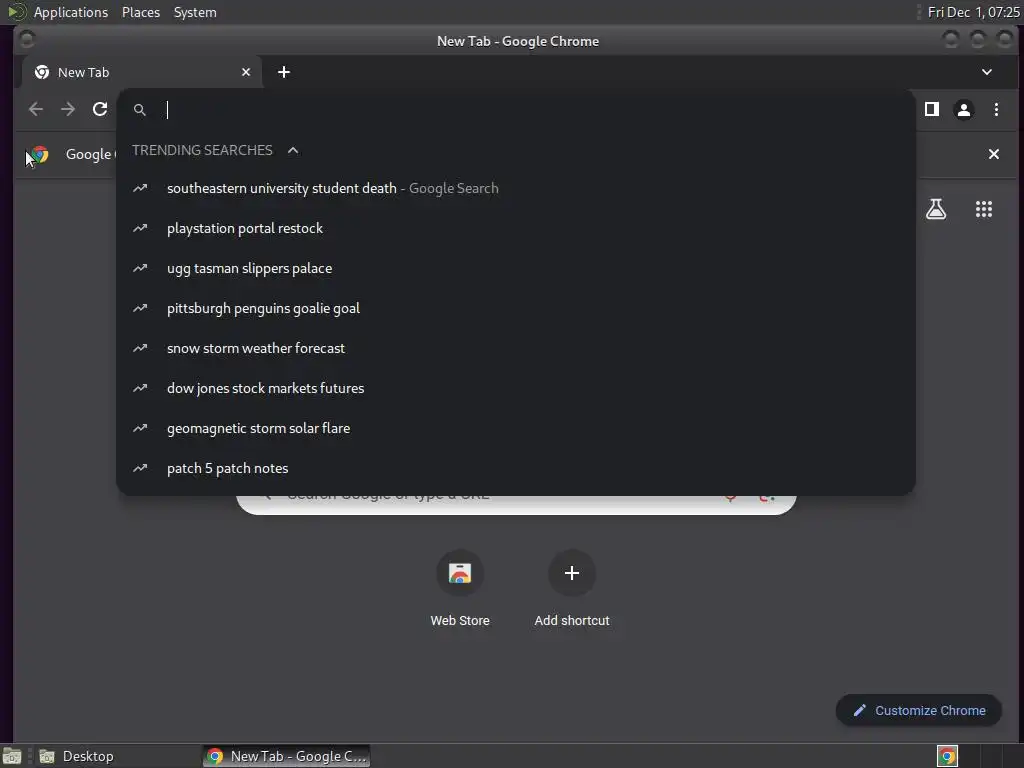The height and width of the screenshot is (768, 1024).
Task: Open the Google apps grid
Action: click(984, 209)
